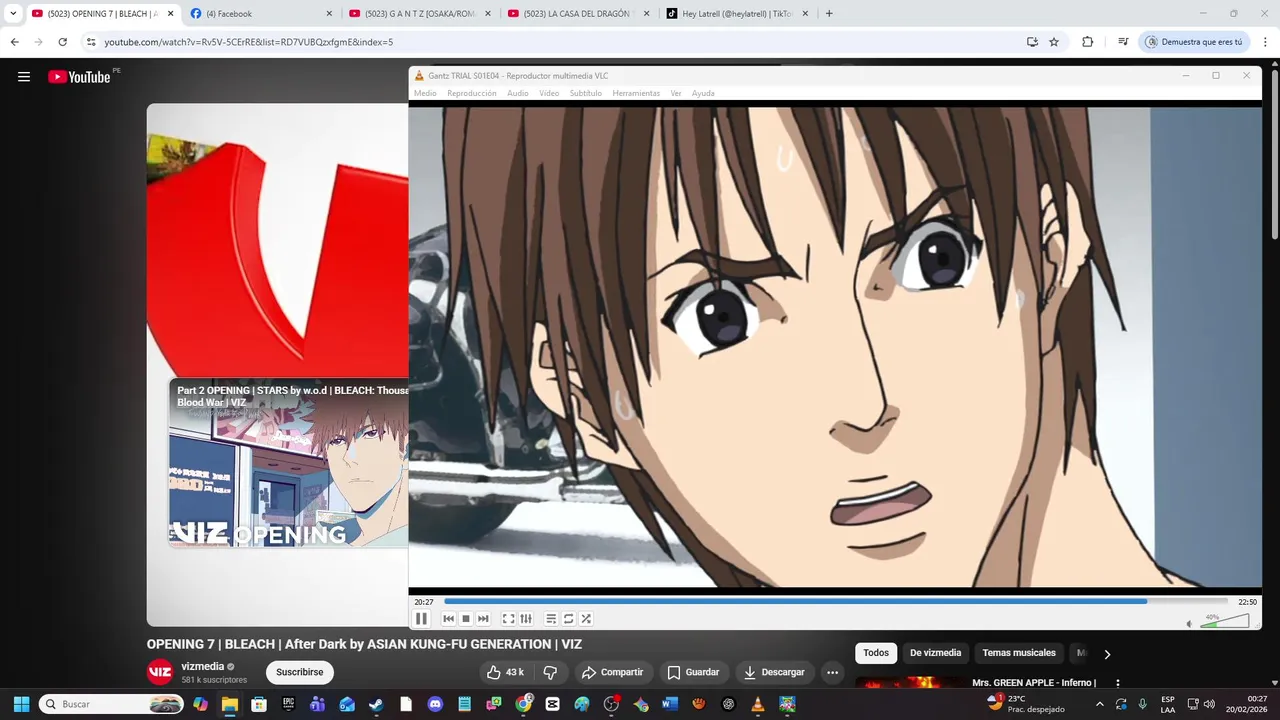1280x720 pixels.
Task: Open the VLC Reproducción menu
Action: (x=472, y=93)
